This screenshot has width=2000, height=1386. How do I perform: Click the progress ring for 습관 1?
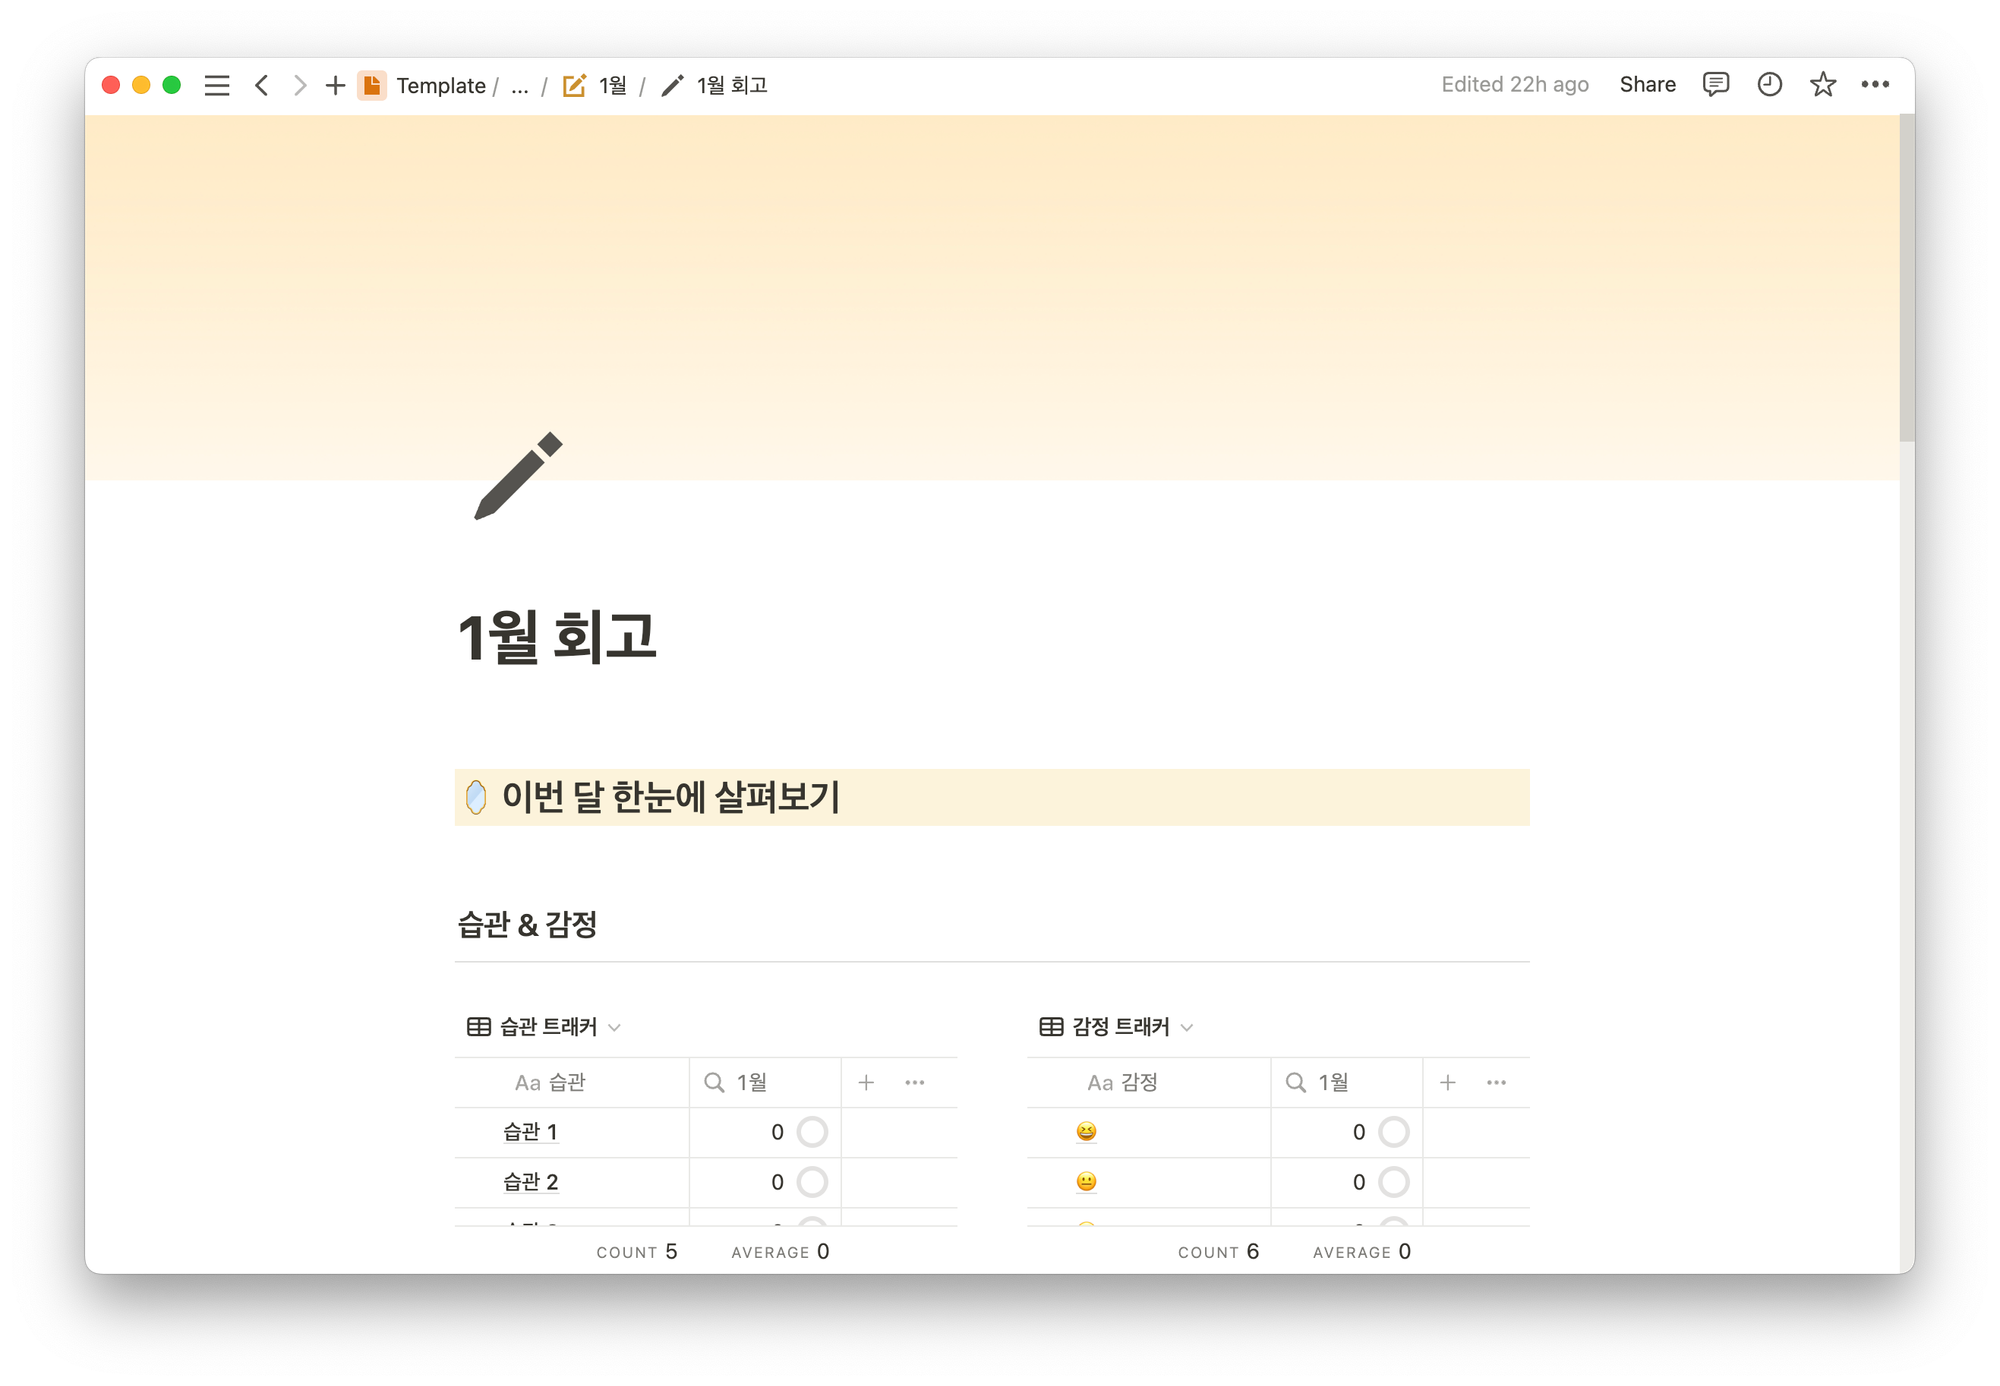pos(812,1132)
